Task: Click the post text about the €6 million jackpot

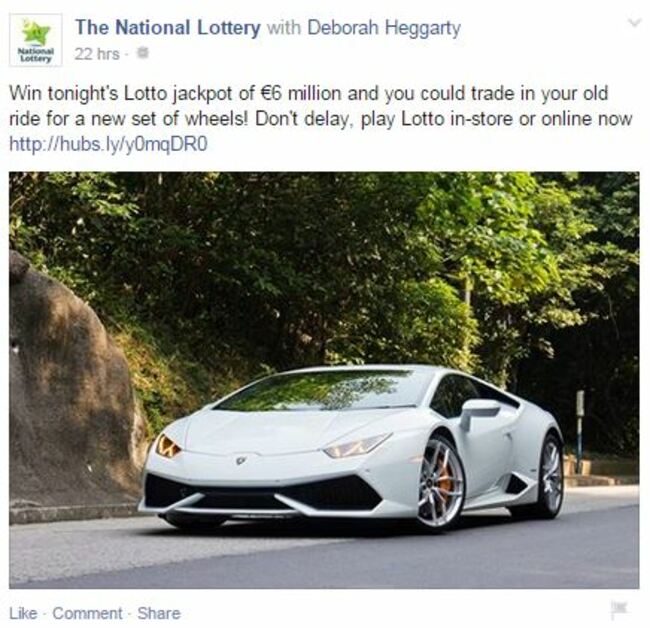Action: [x=320, y=106]
